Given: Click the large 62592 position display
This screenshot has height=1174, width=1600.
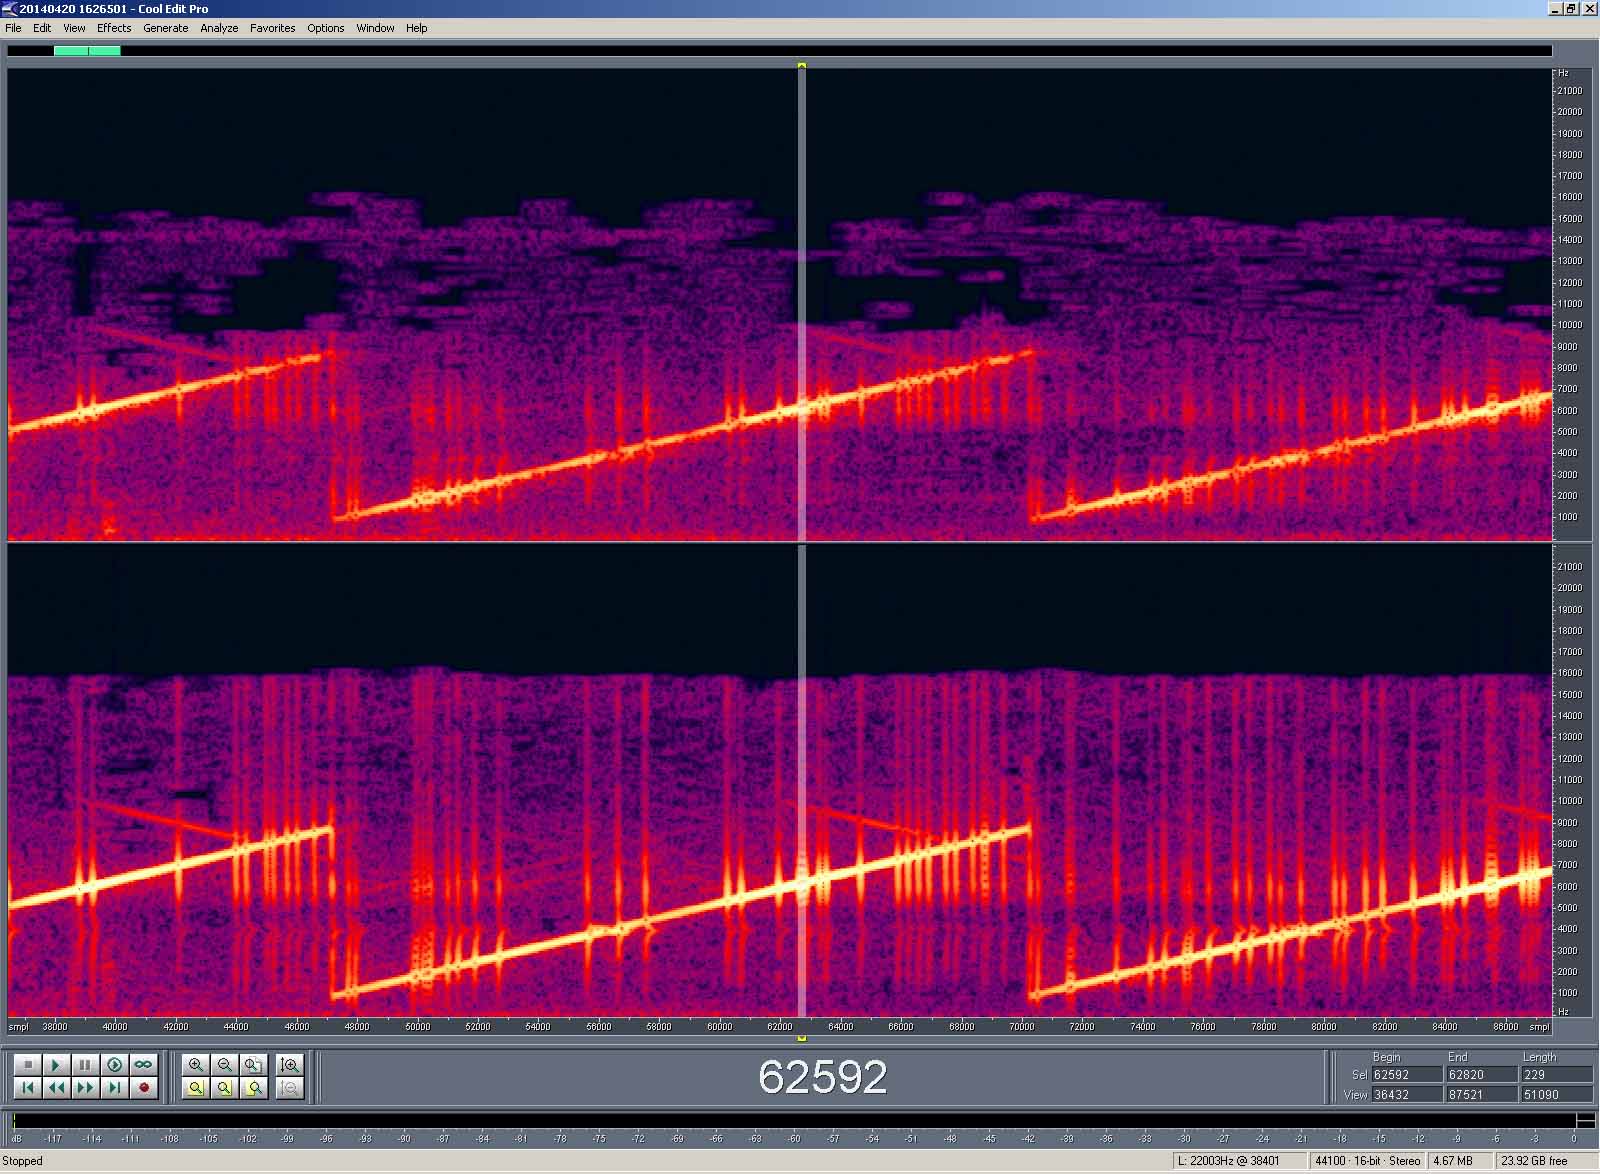Looking at the screenshot, I should click(x=822, y=1077).
